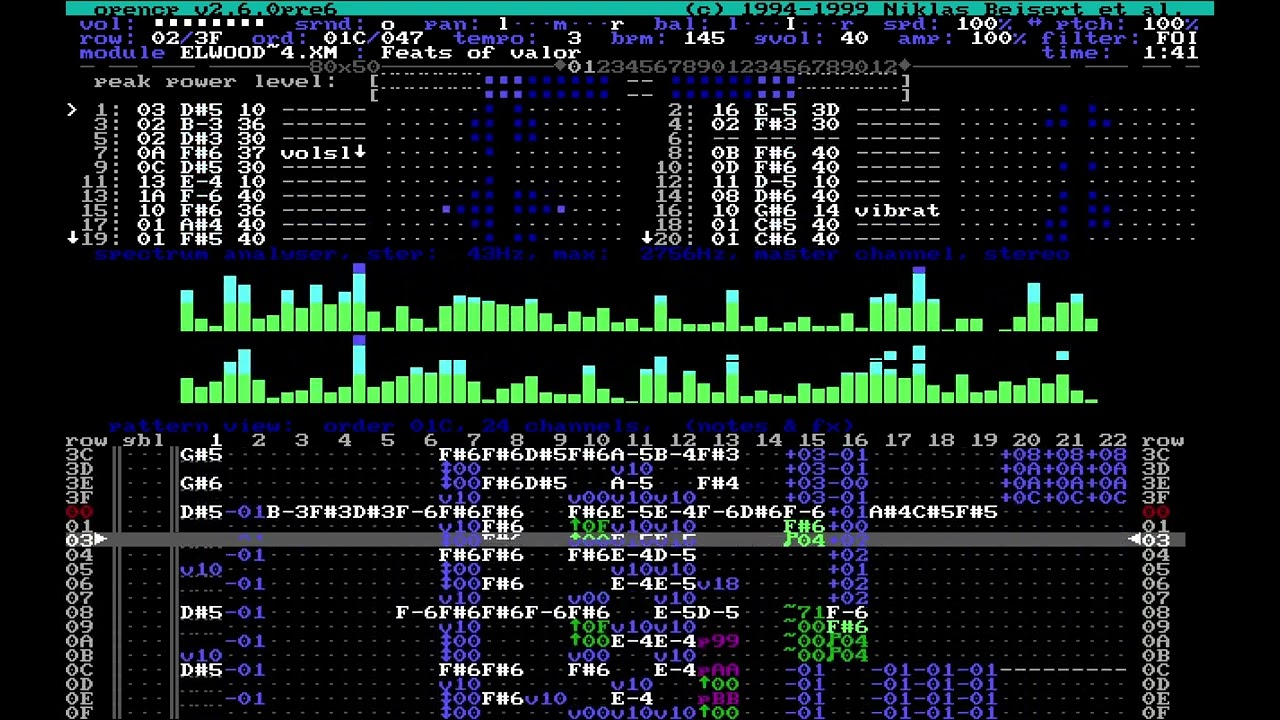Click the channel 1 selection arrow marker
Screen dimensions: 1280x720
72,110
